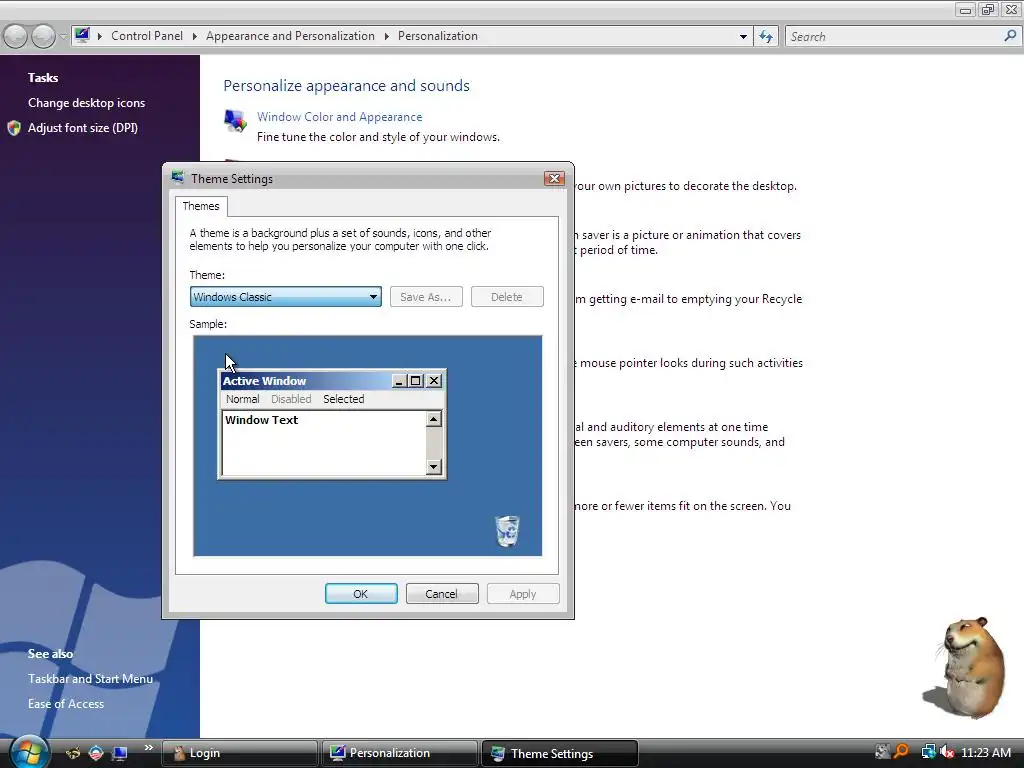The width and height of the screenshot is (1024, 768).
Task: Click the theme sample preview image
Action: point(367,445)
